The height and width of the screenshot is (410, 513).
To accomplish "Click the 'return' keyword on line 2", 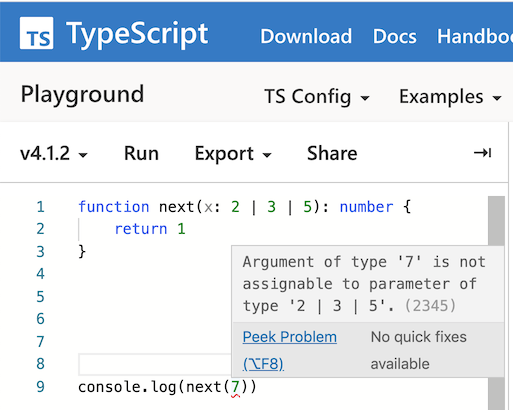I will [x=141, y=229].
